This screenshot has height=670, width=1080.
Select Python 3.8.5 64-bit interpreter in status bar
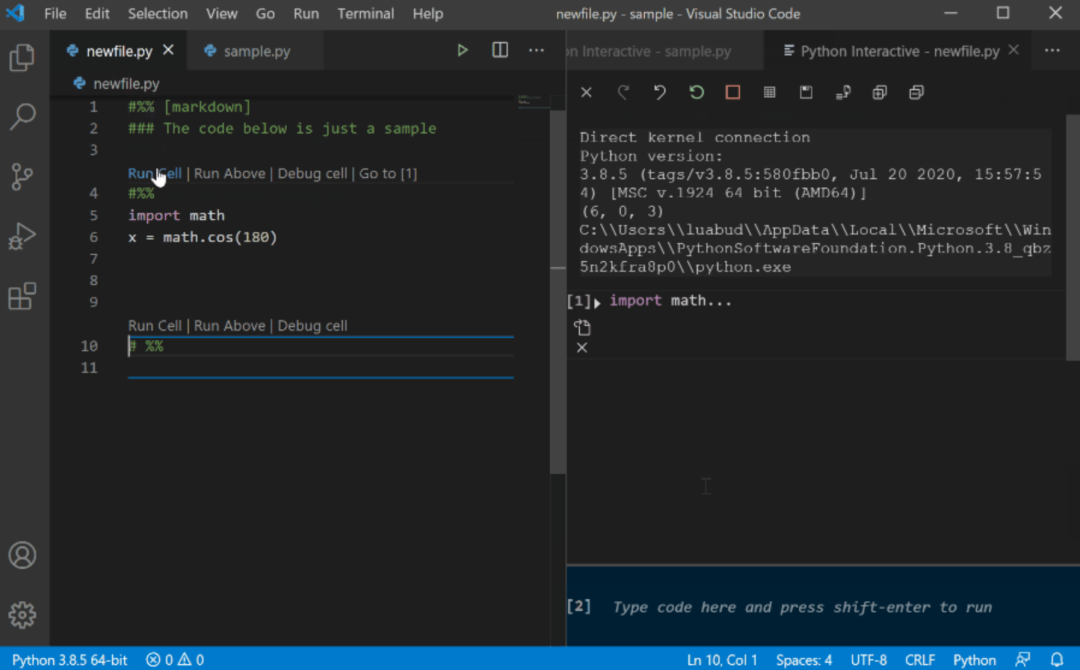point(70,660)
